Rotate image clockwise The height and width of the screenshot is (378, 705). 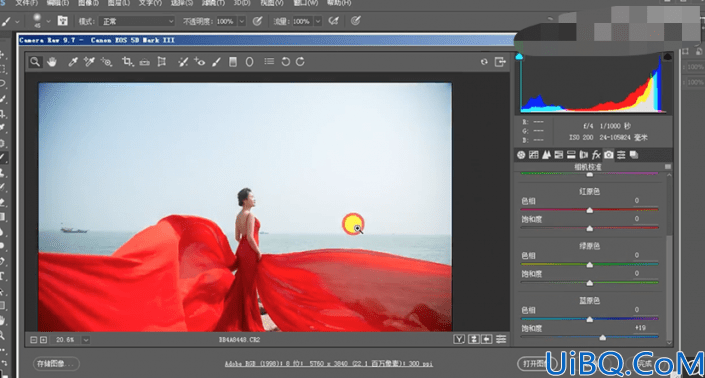click(300, 62)
